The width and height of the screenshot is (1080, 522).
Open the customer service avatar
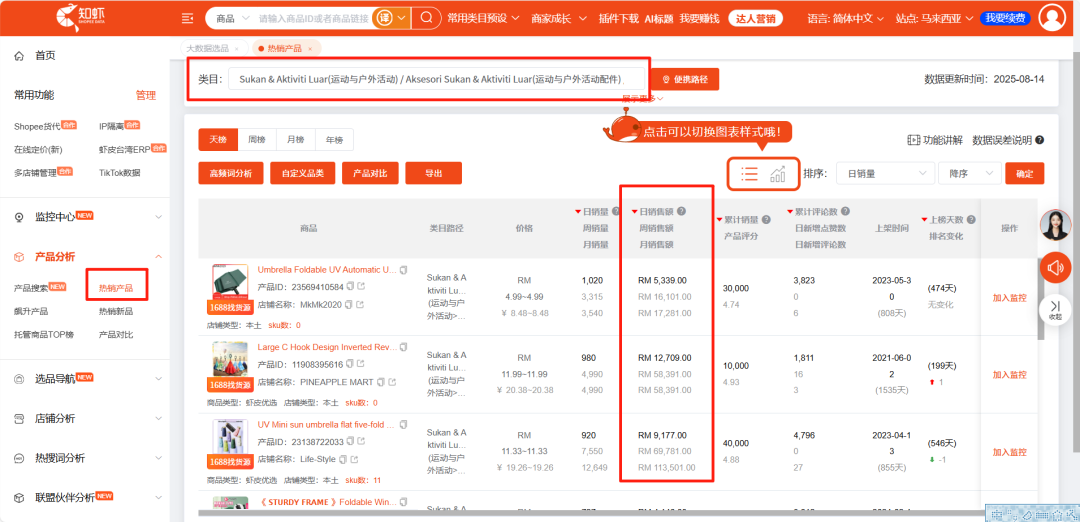point(1055,225)
